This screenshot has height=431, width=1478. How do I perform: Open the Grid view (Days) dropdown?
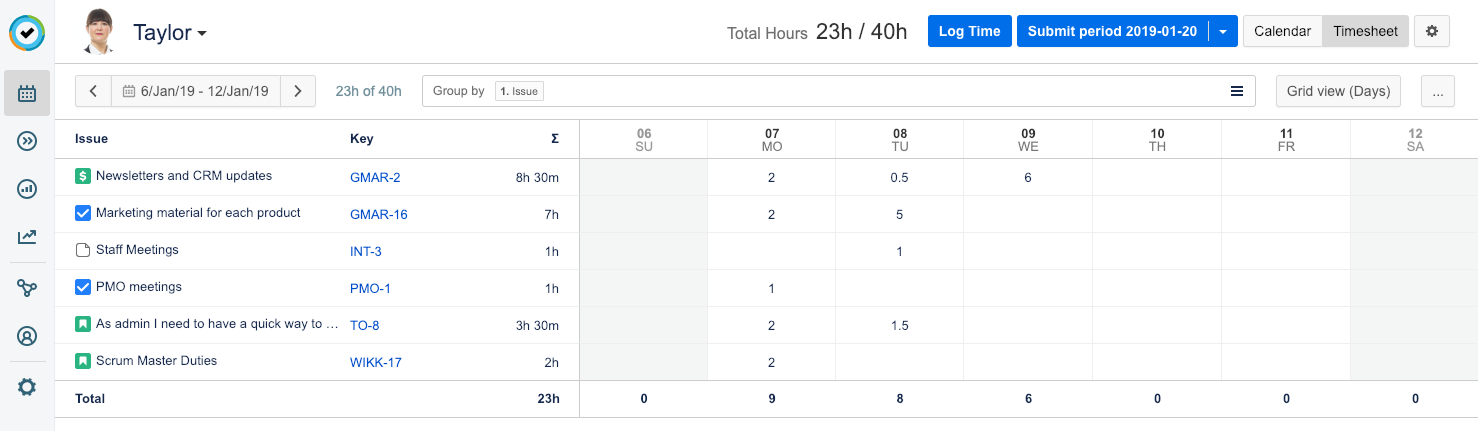click(1338, 91)
